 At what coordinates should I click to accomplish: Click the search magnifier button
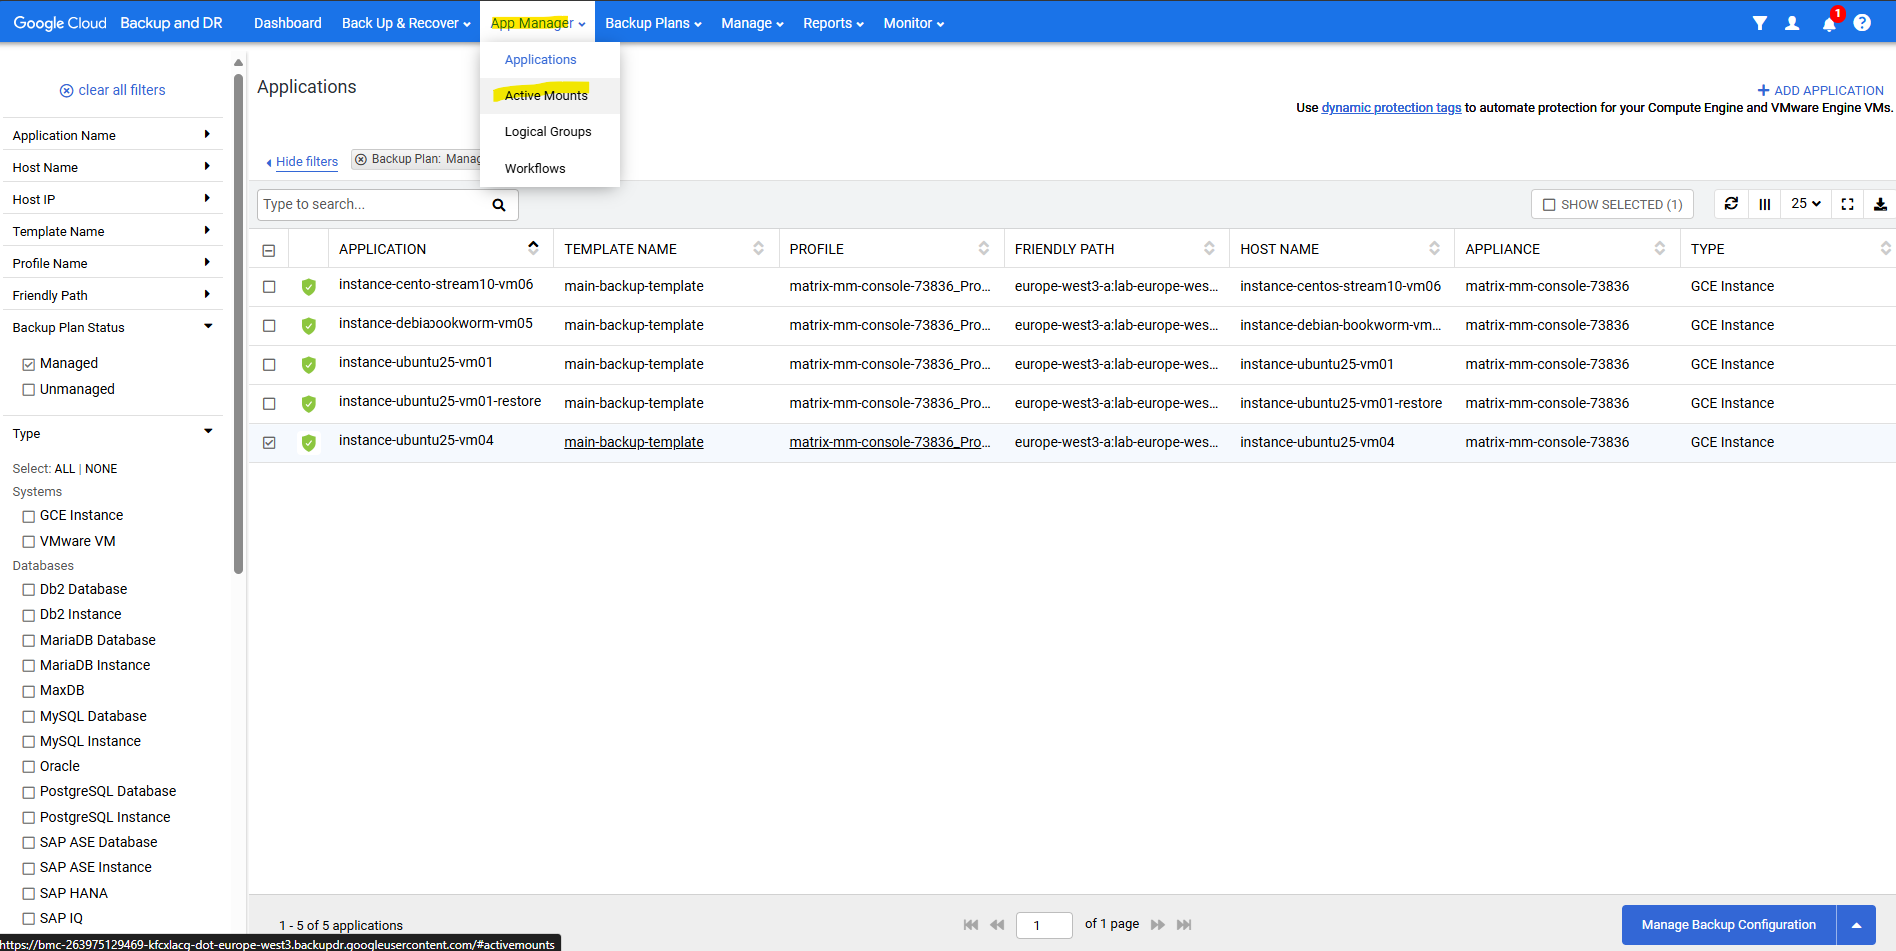pyautogui.click(x=498, y=205)
